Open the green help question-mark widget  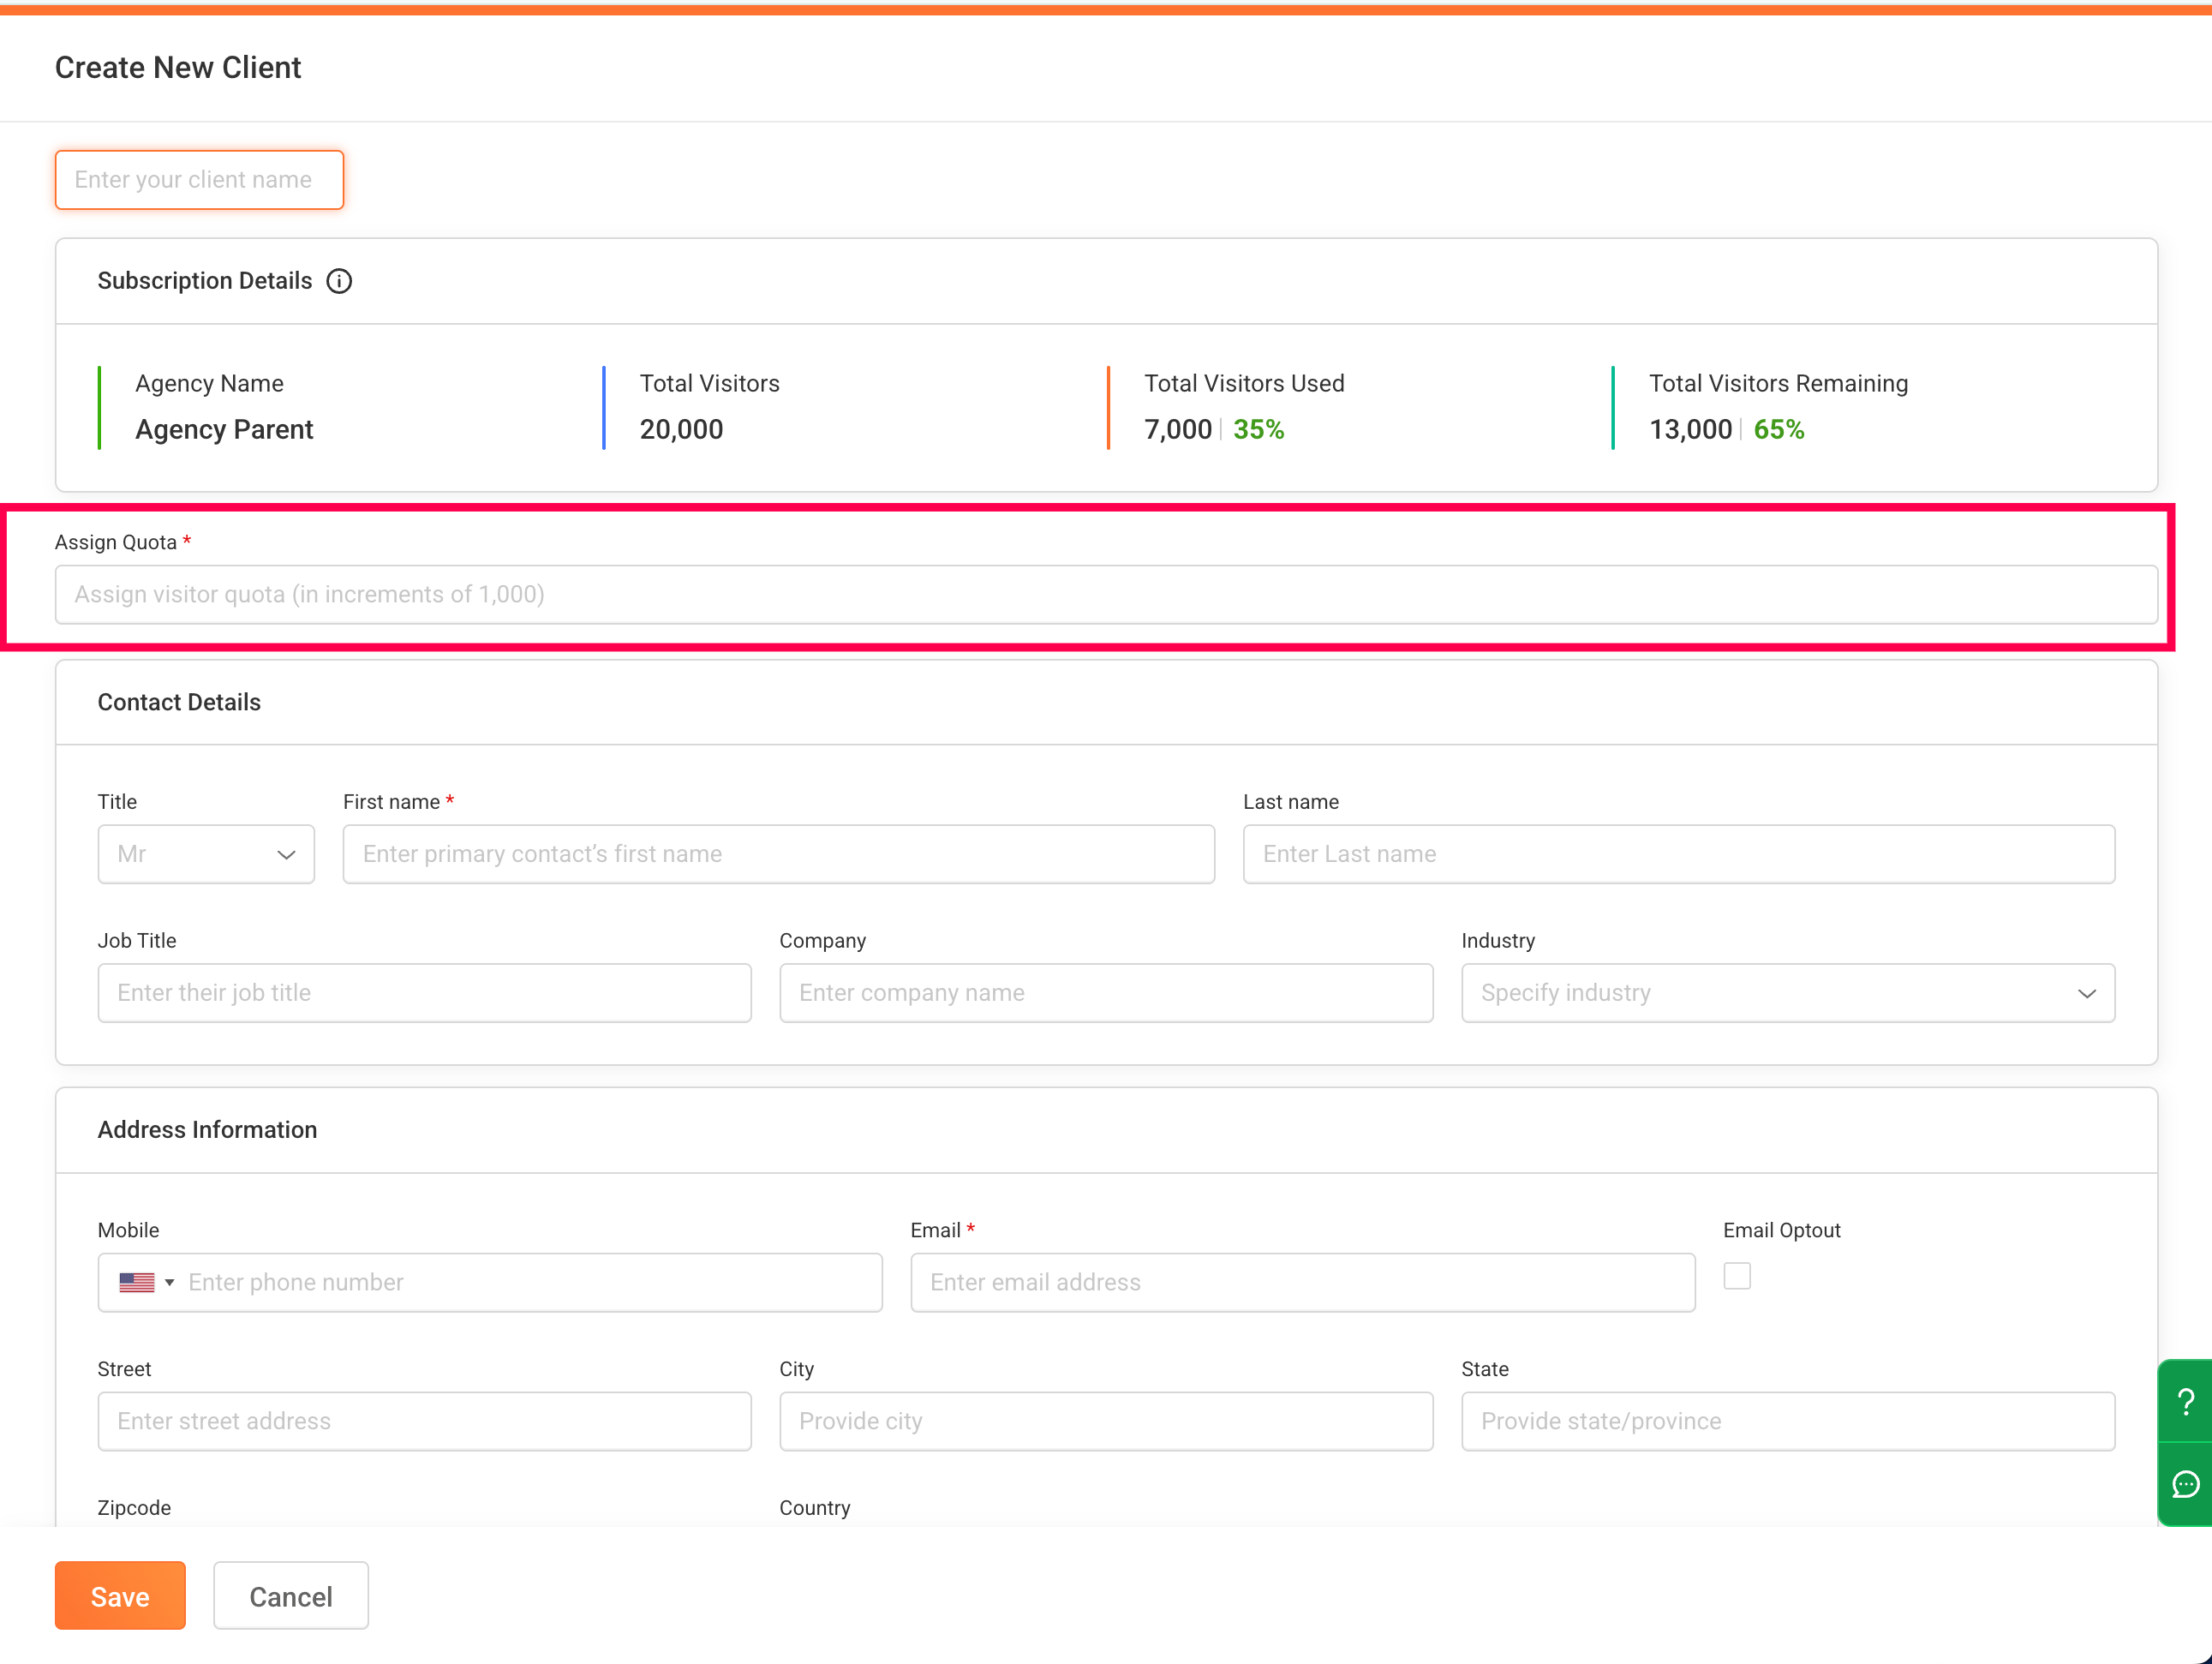[x=2186, y=1402]
